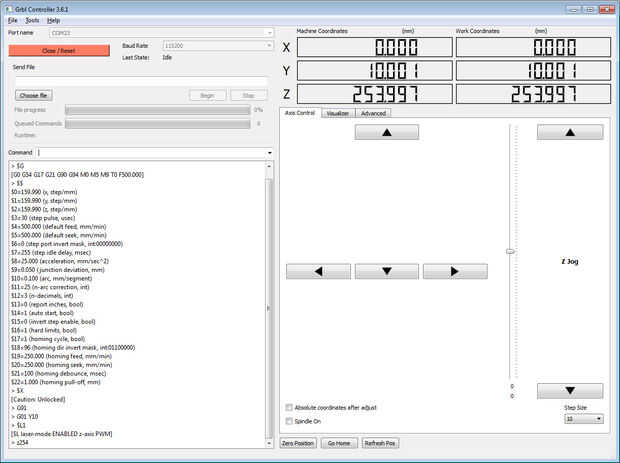Click the '$0=159.990 (x, step/mm)' line
The height and width of the screenshot is (463, 620).
pyautogui.click(x=44, y=192)
